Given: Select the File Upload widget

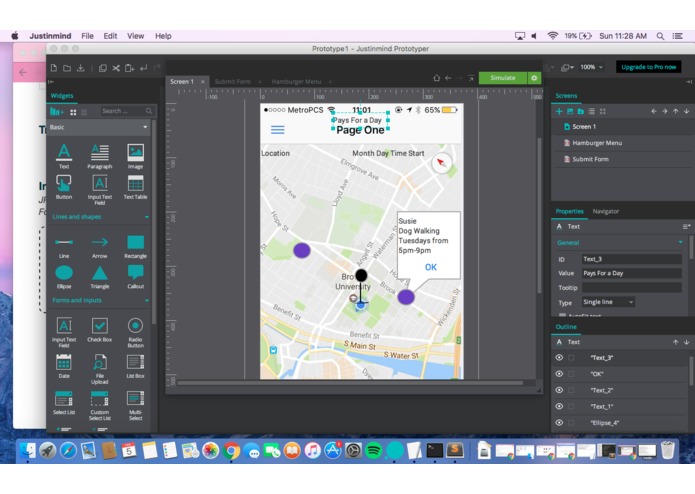Looking at the screenshot, I should pos(99,369).
